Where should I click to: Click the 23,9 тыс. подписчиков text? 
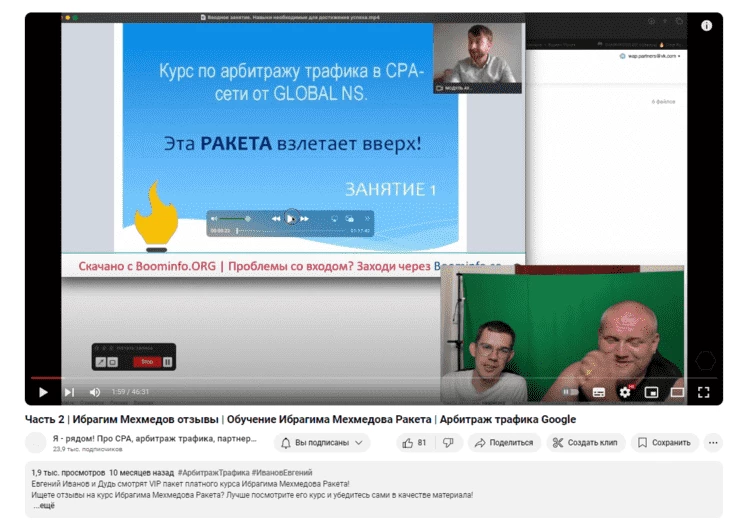[87, 449]
